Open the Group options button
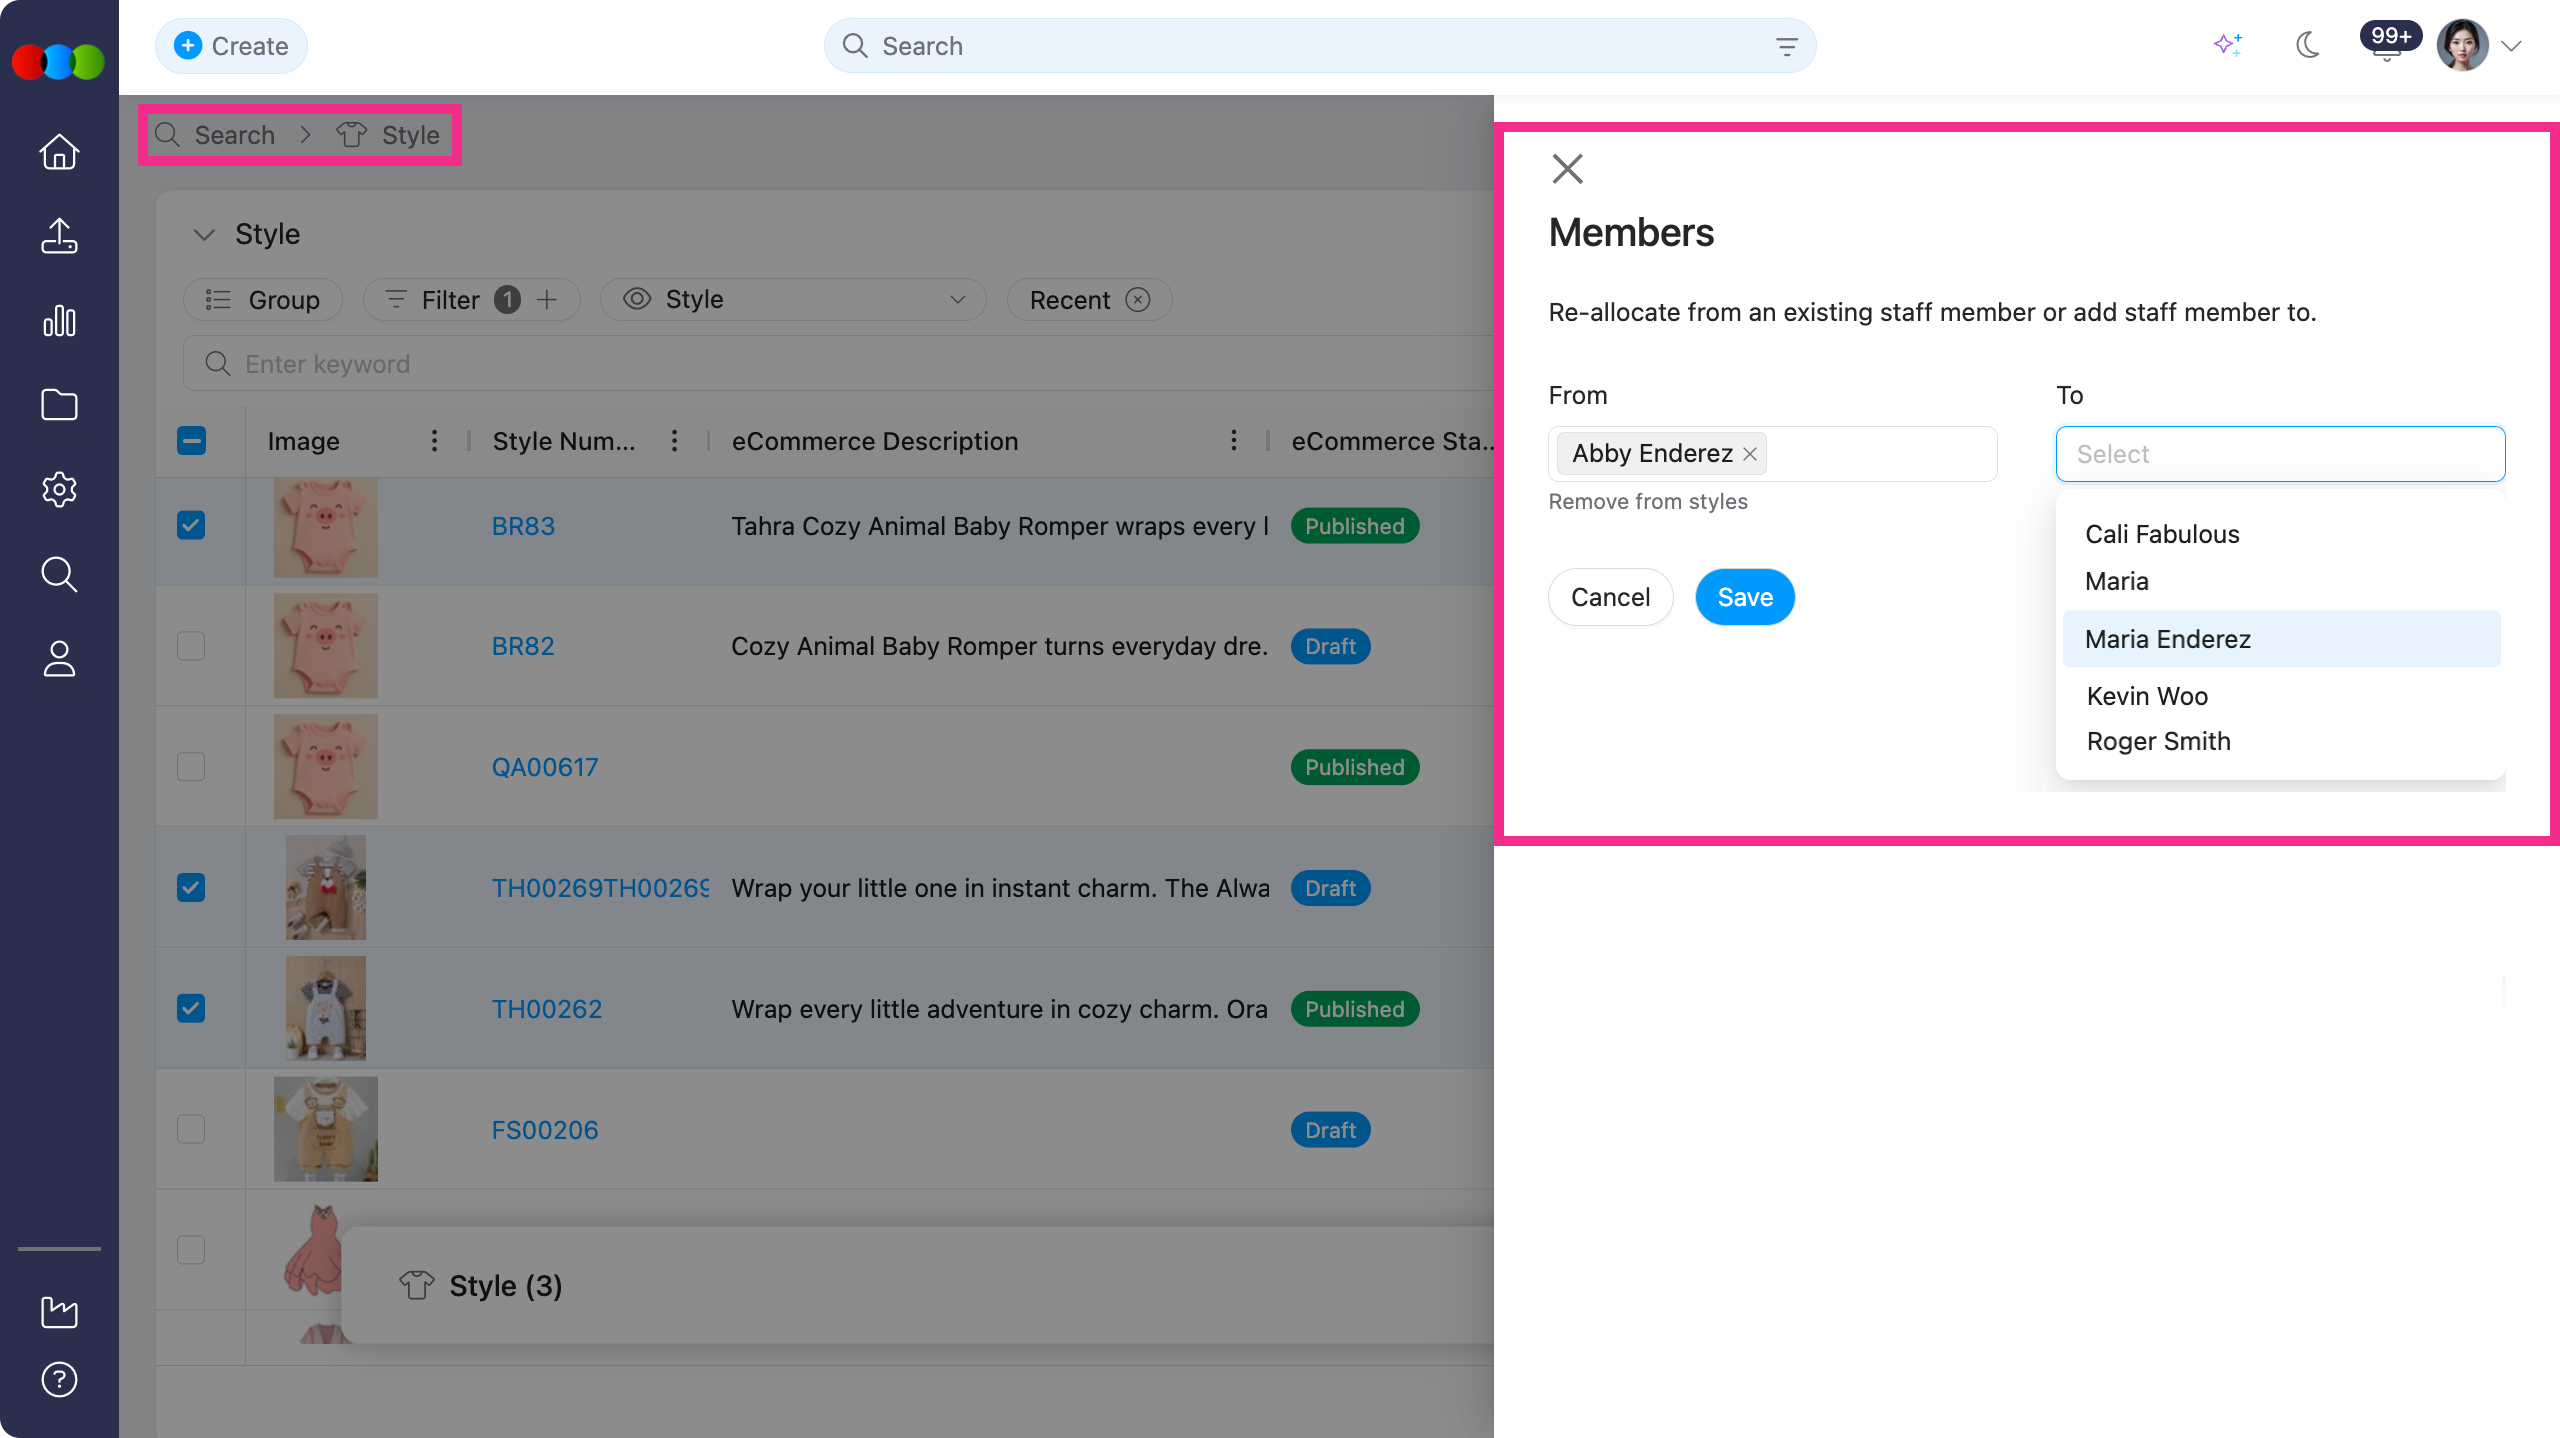This screenshot has width=2560, height=1438. [x=263, y=300]
